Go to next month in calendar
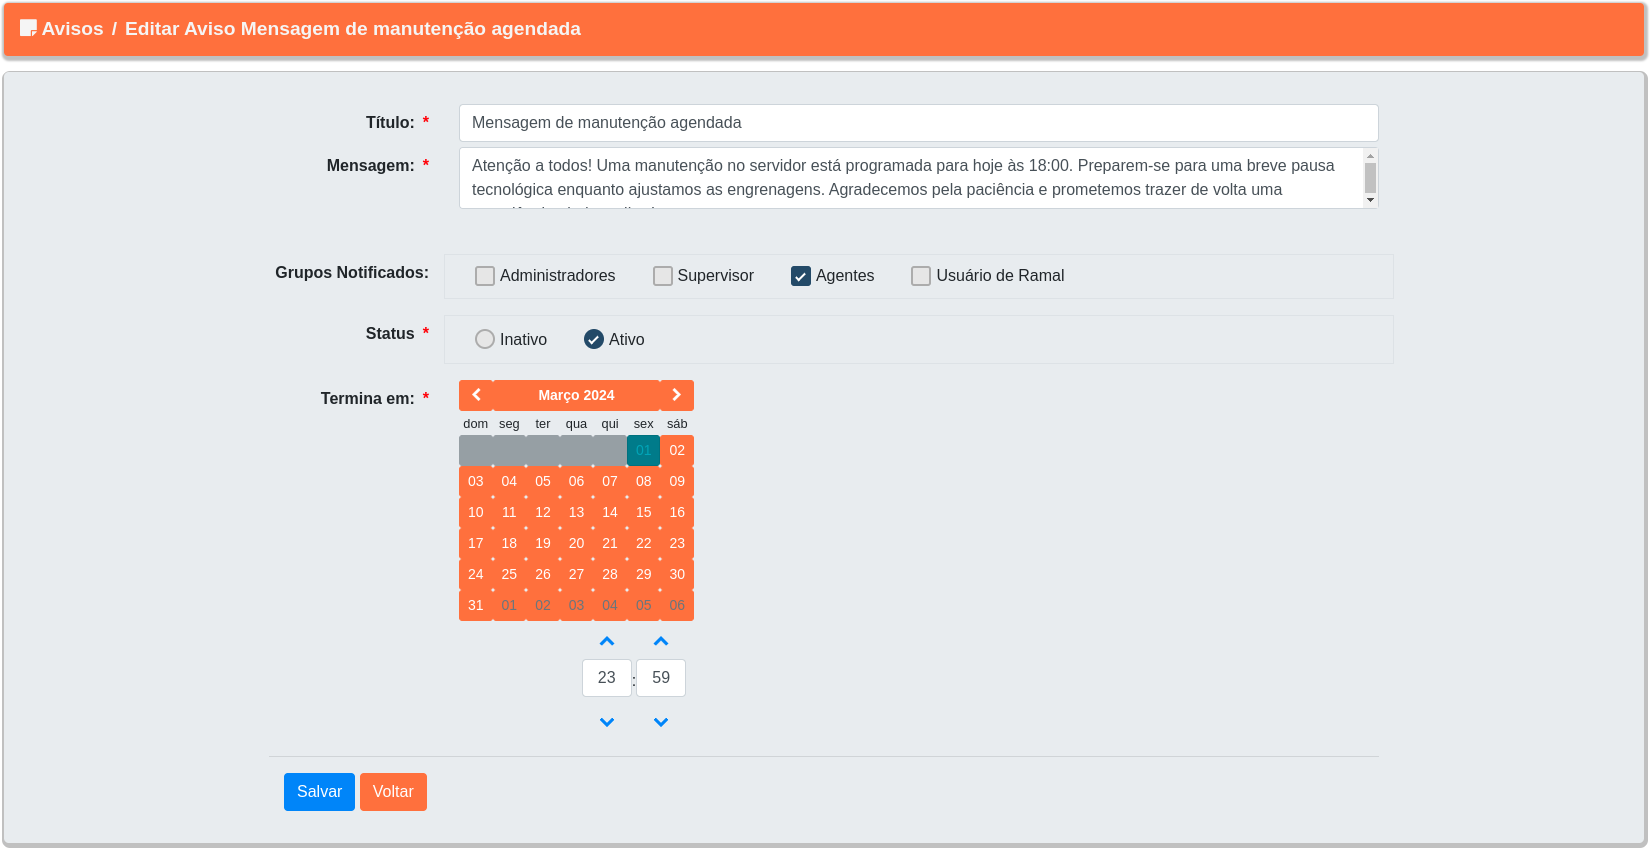 point(677,395)
